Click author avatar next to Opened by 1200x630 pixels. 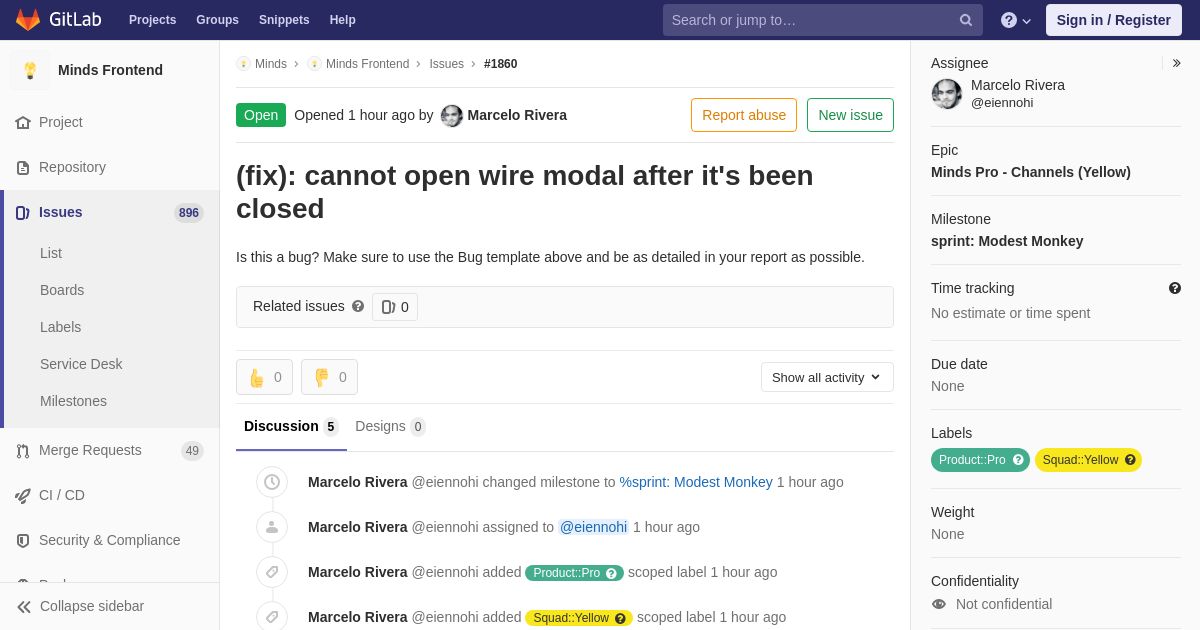pos(452,115)
